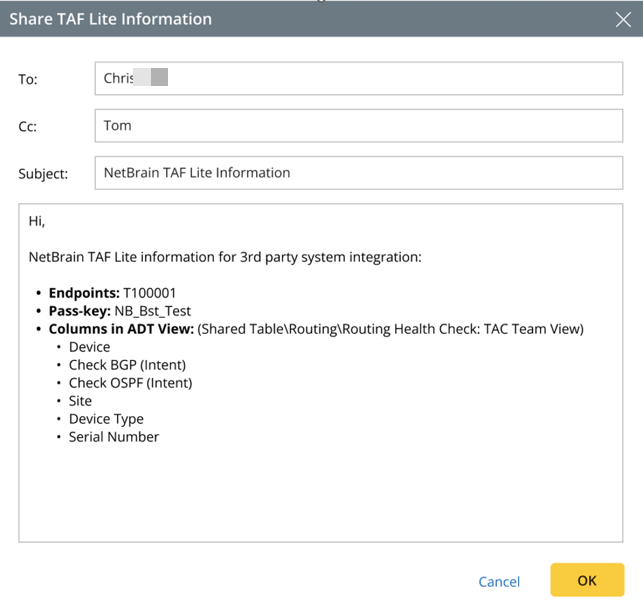The height and width of the screenshot is (609, 643).
Task: Click the To recipient field
Action: tap(358, 79)
